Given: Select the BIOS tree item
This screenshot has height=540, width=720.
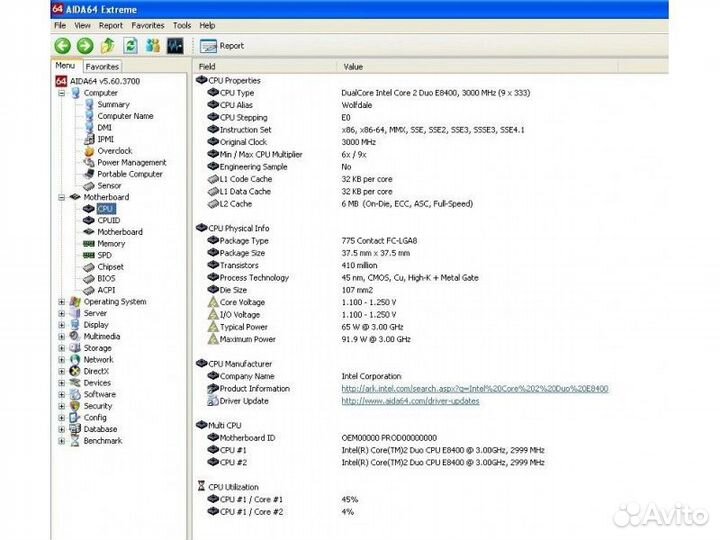Looking at the screenshot, I should point(106,279).
